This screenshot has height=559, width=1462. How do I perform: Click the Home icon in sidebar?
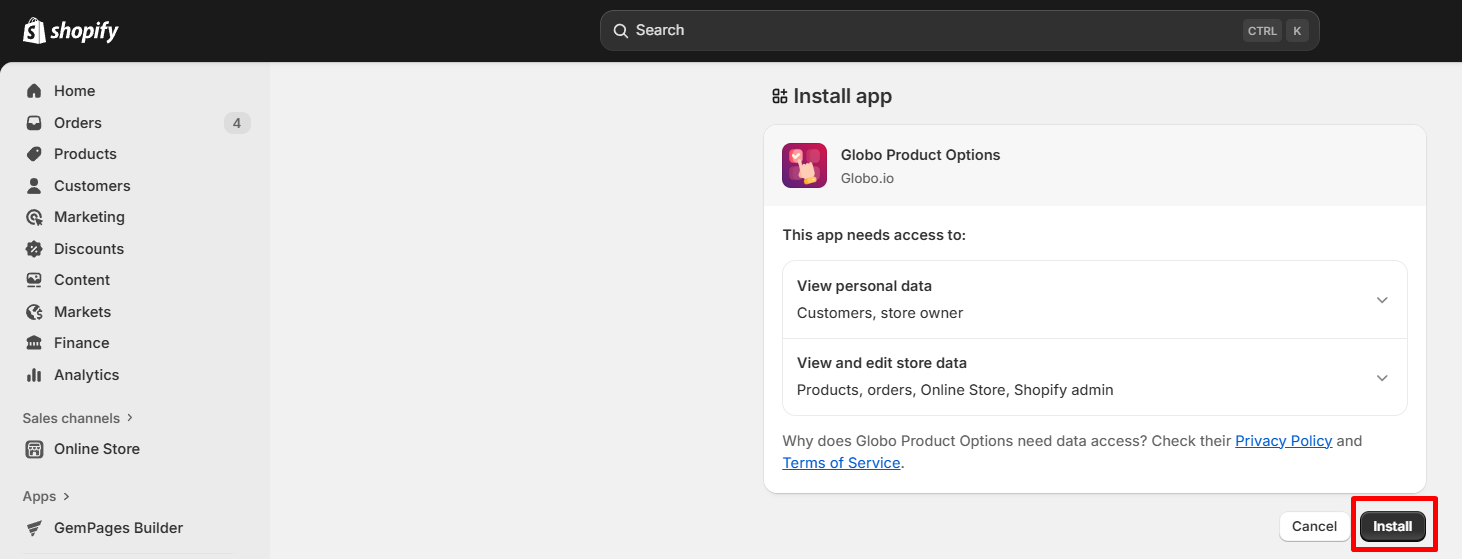(34, 91)
